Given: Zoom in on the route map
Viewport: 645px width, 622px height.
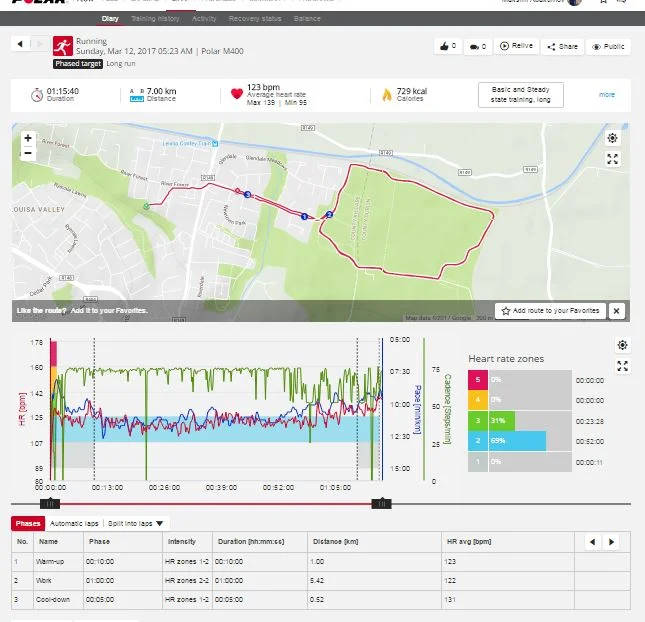Looking at the screenshot, I should [x=27, y=138].
